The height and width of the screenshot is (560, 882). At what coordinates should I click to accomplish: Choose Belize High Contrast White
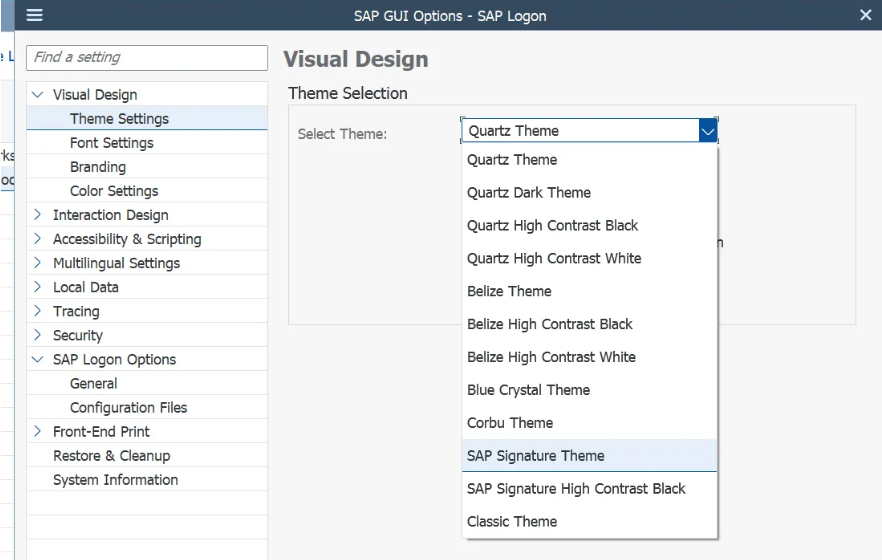[590, 357]
